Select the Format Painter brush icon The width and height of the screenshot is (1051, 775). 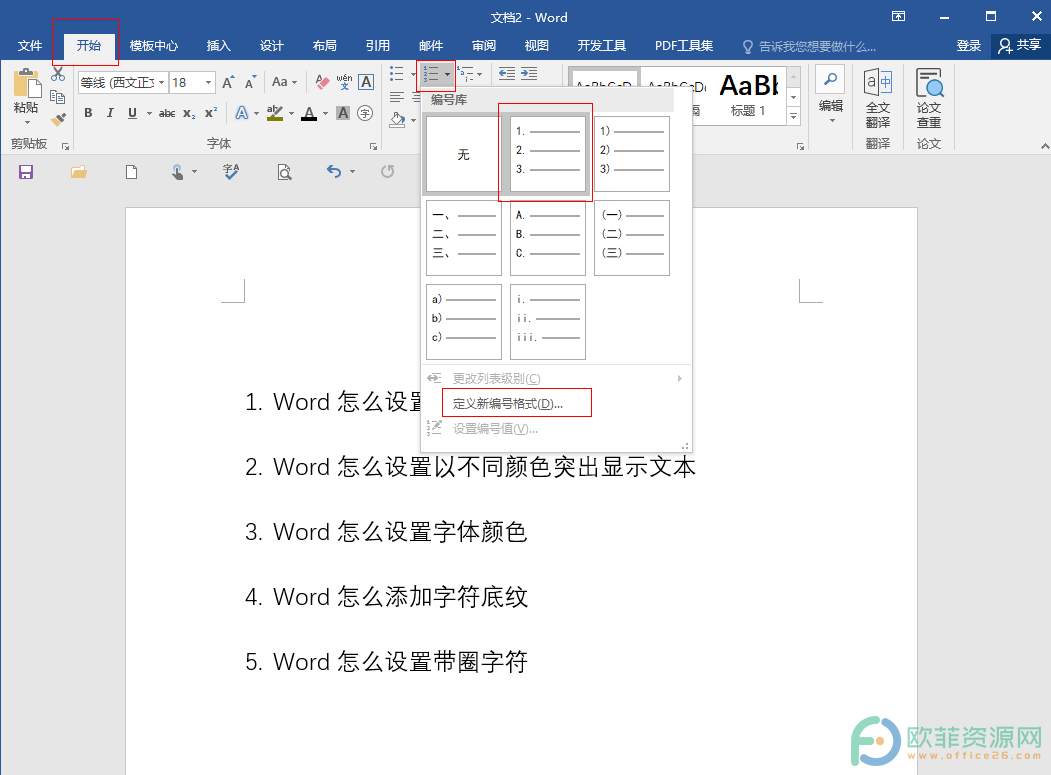(58, 119)
